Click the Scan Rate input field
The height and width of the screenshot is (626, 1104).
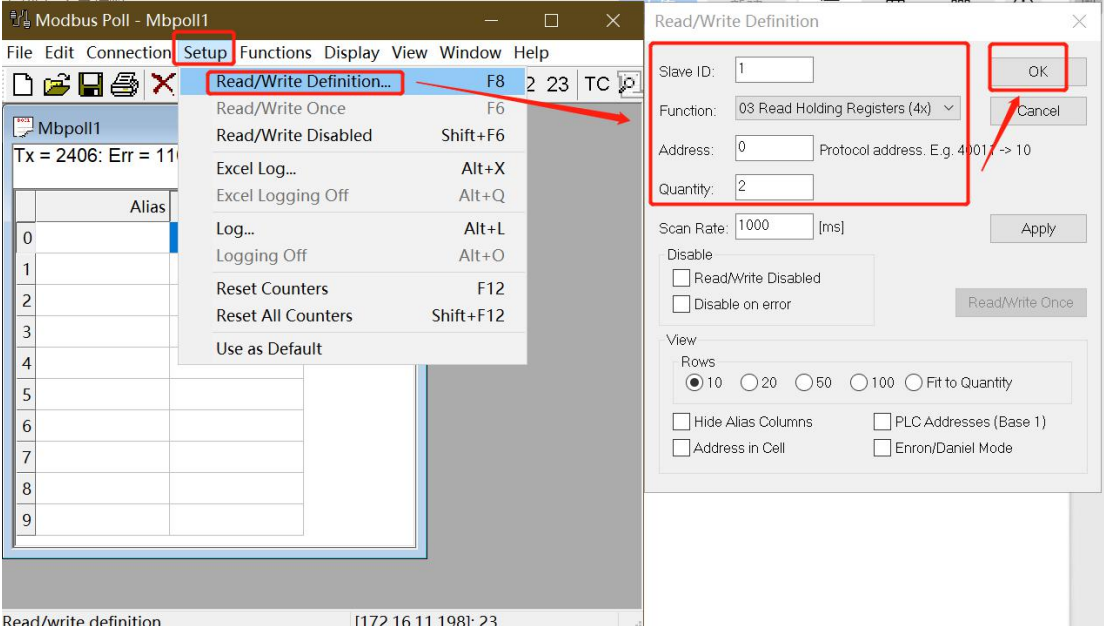pyautogui.click(x=774, y=226)
